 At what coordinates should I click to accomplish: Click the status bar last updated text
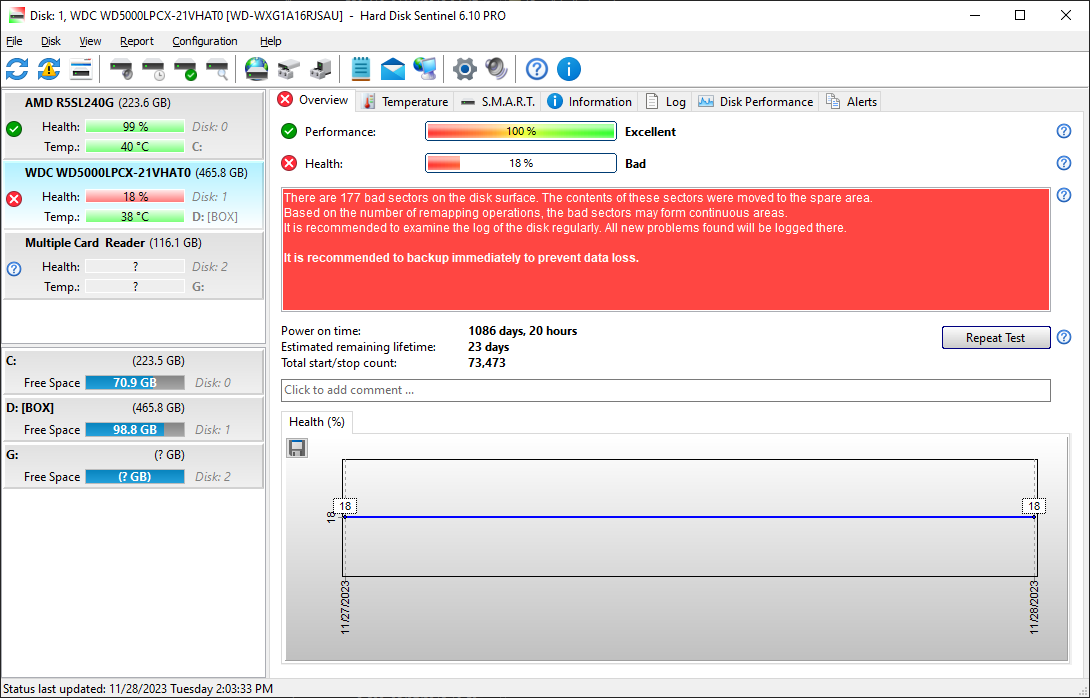138,689
